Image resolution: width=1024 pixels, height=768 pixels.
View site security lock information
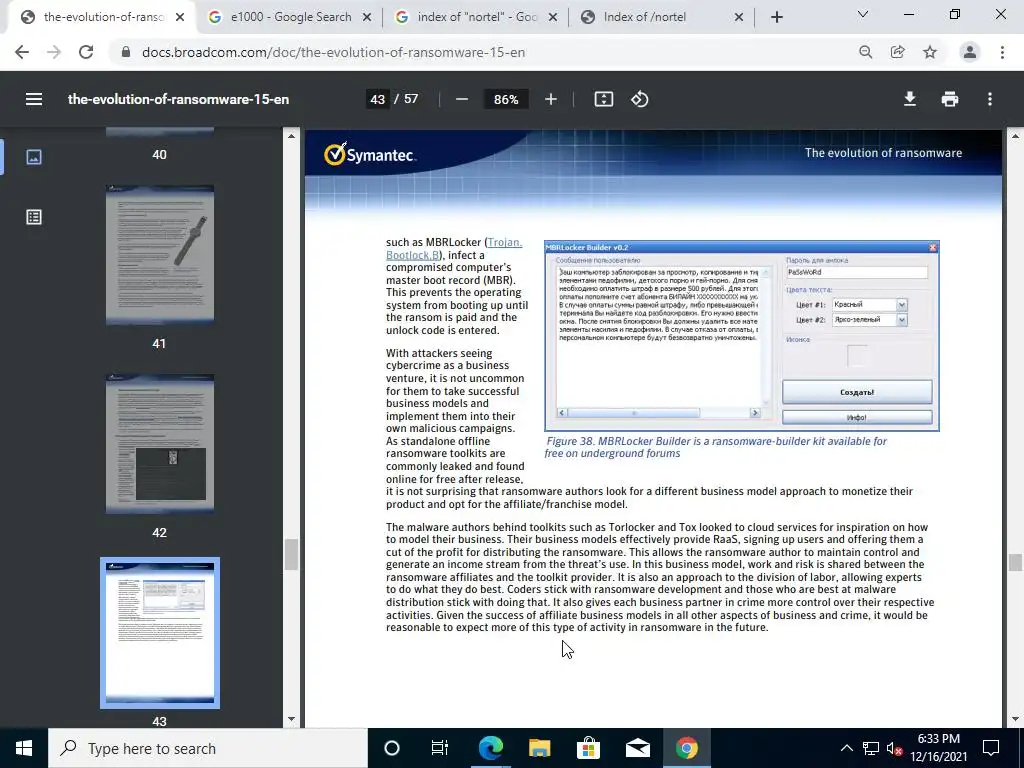click(x=126, y=52)
